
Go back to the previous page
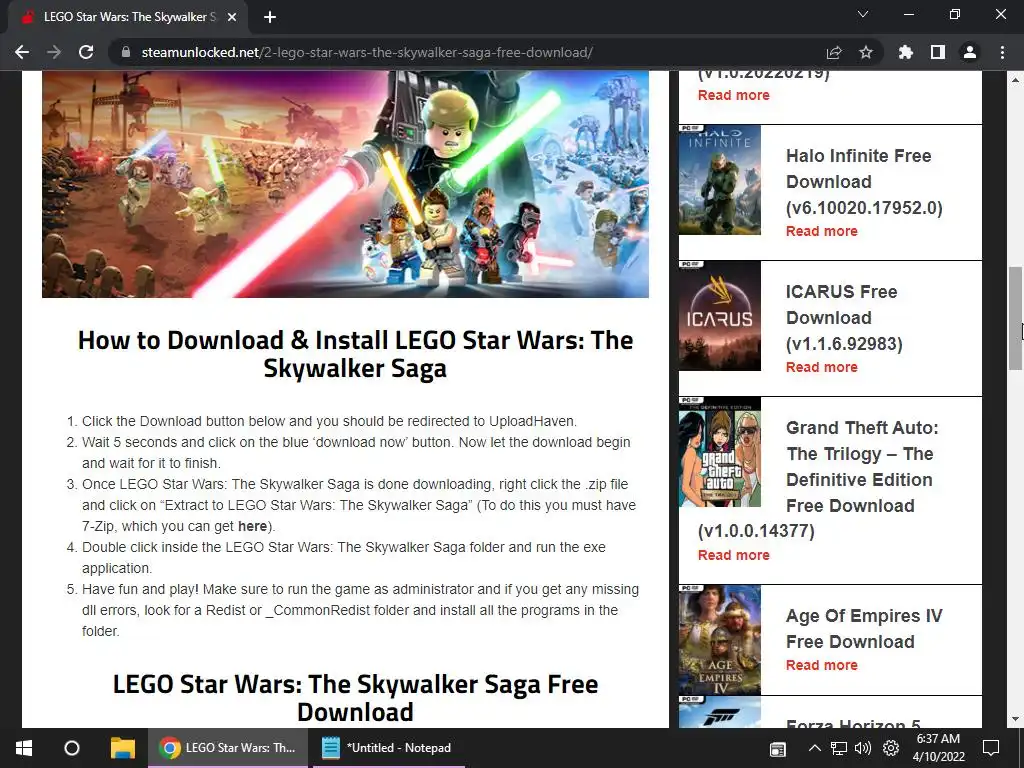(x=22, y=52)
